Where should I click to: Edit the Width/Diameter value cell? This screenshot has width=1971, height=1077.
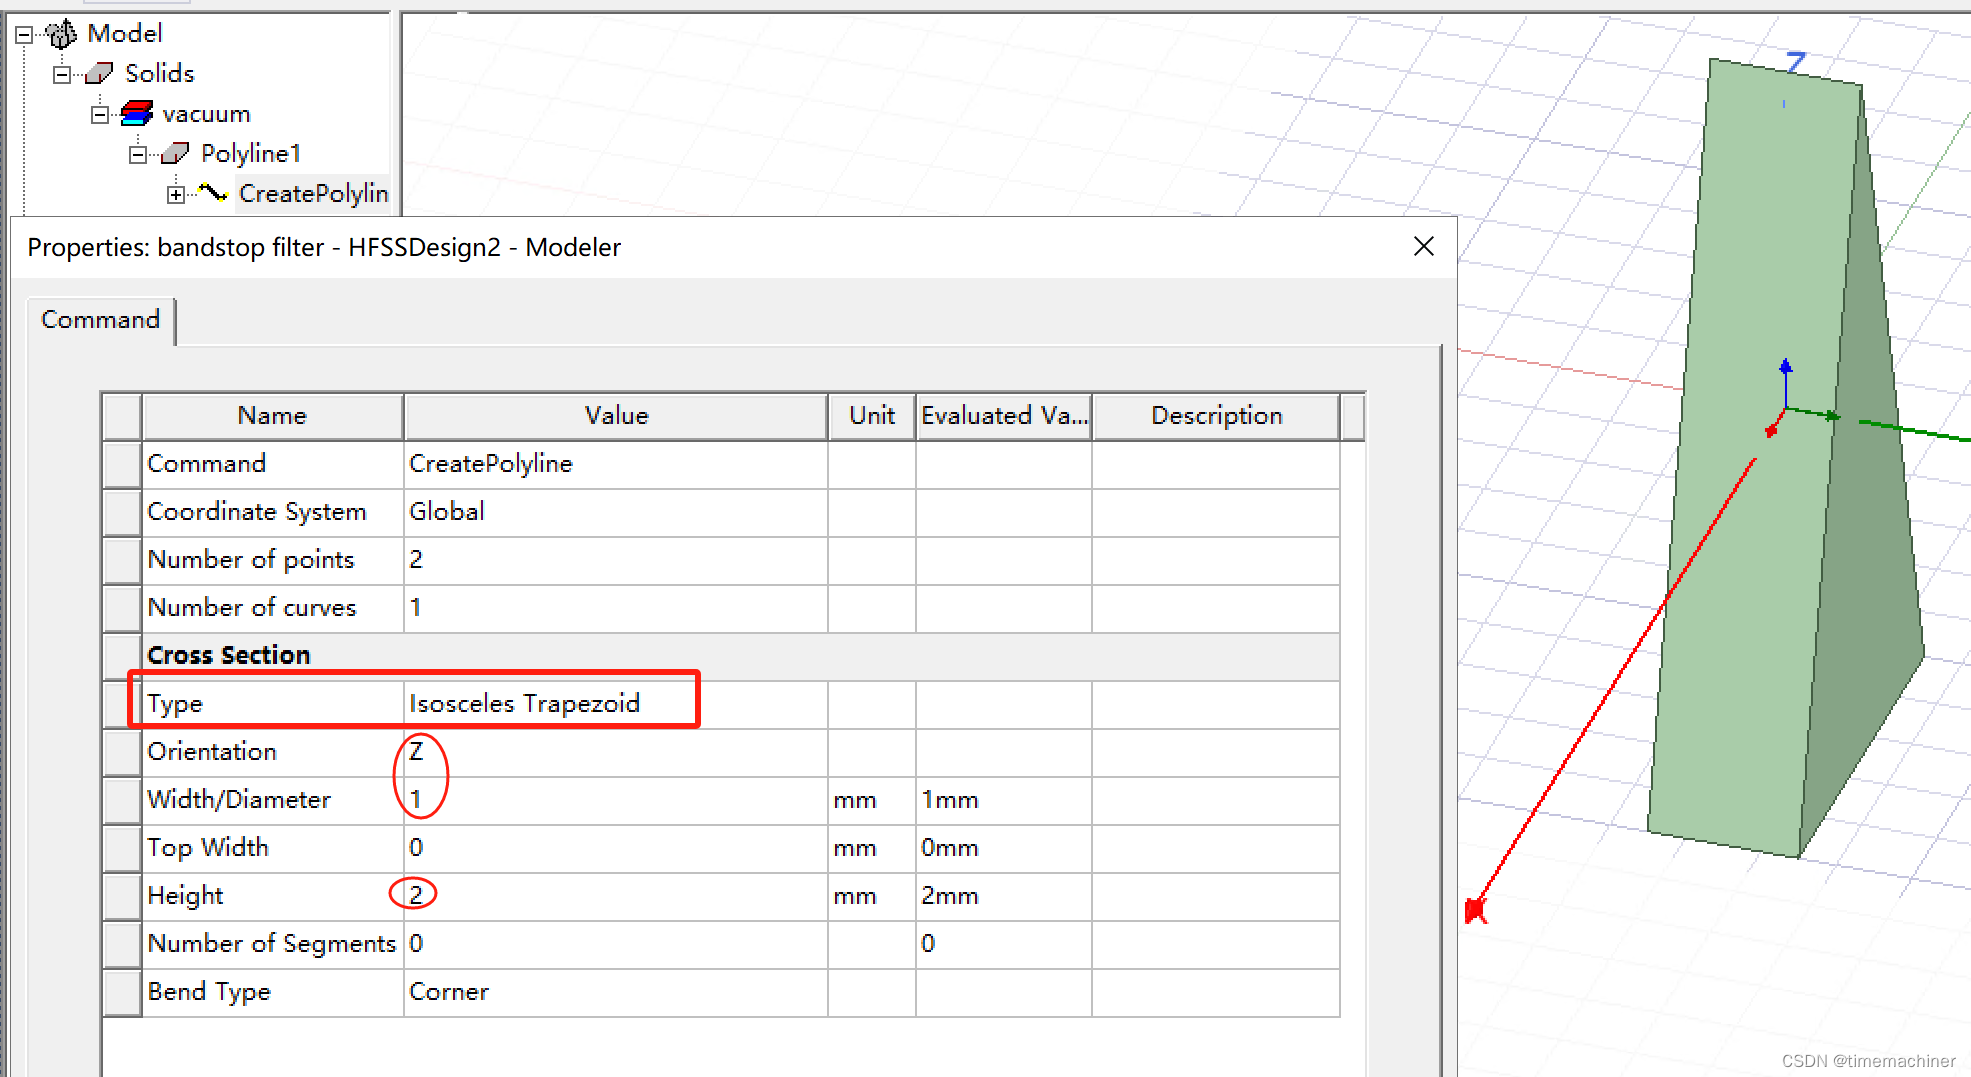[416, 799]
